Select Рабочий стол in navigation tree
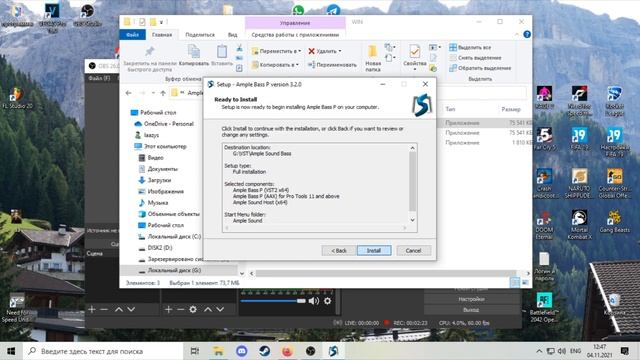The width and height of the screenshot is (640, 360). (x=158, y=112)
